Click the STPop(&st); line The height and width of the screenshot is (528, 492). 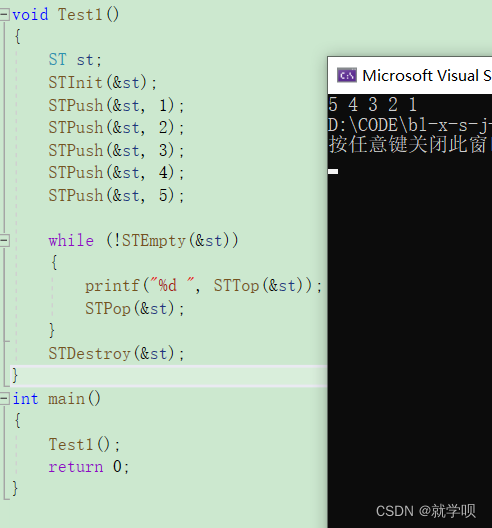coord(134,308)
